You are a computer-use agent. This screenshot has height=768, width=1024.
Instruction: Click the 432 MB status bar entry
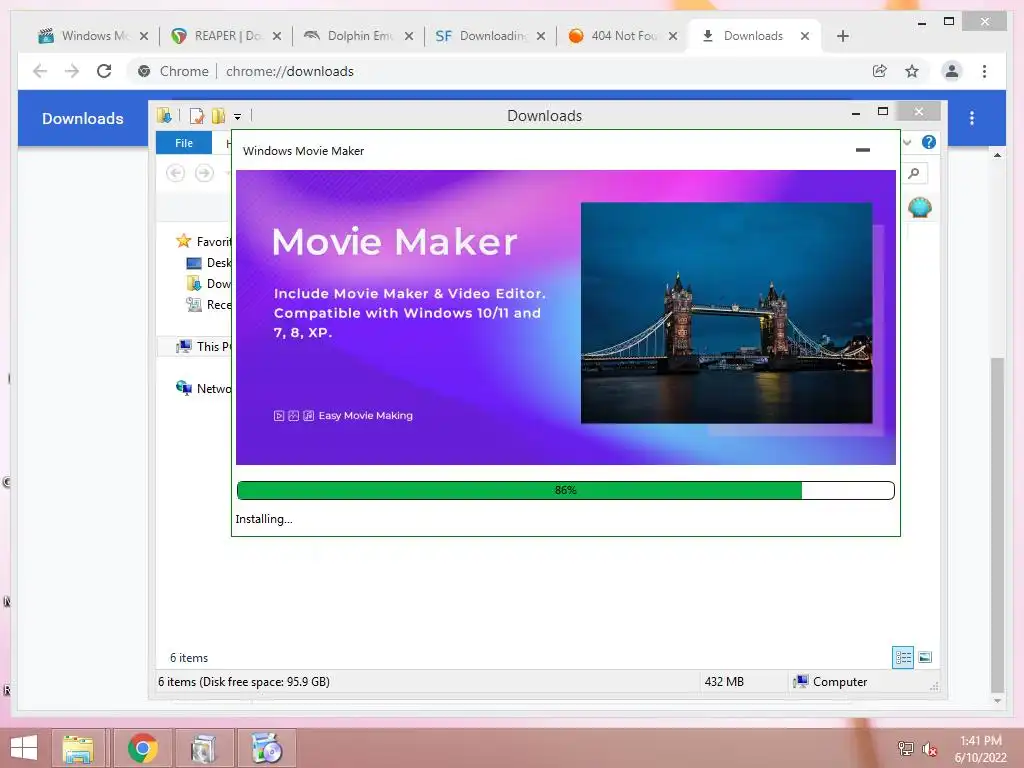pyautogui.click(x=724, y=682)
